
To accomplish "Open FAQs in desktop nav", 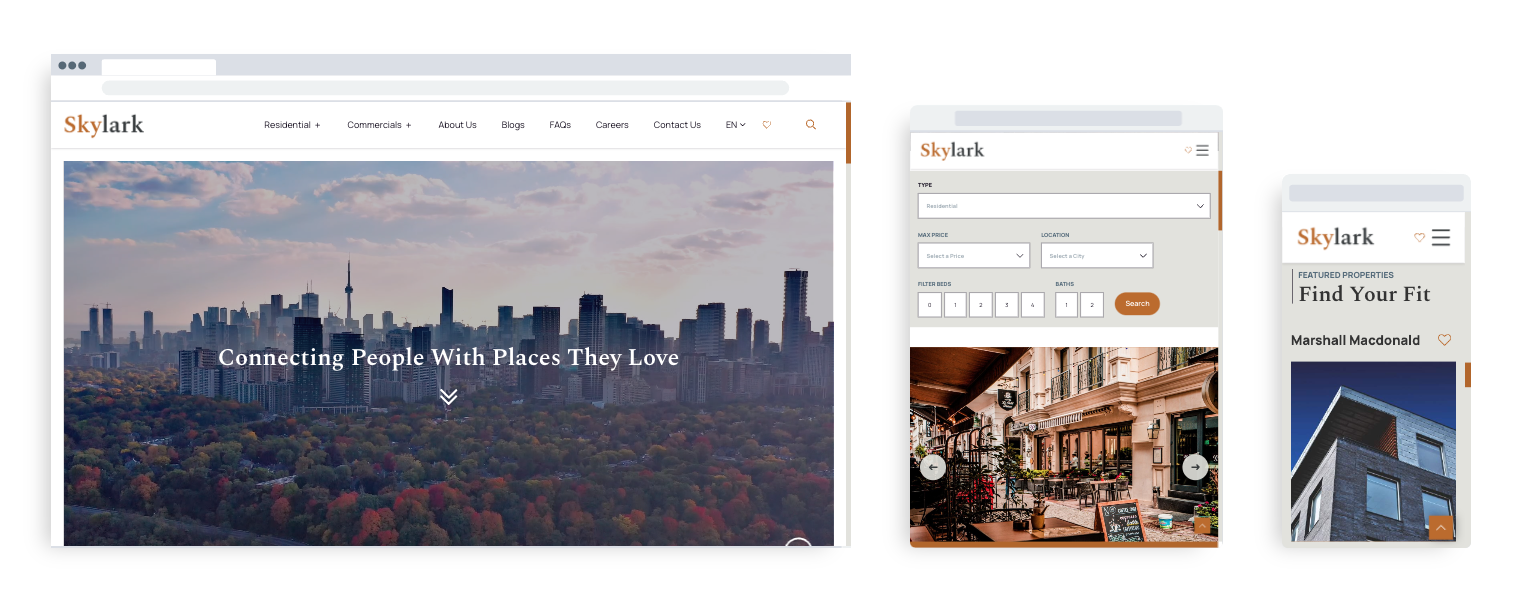I will pyautogui.click(x=560, y=125).
